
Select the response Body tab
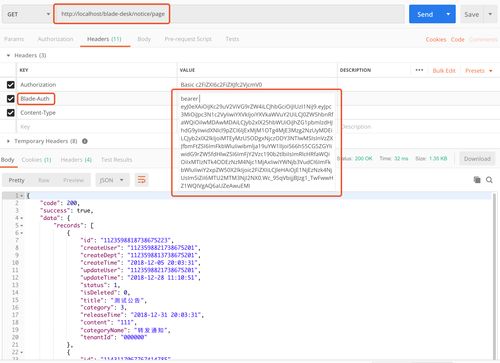(x=7, y=160)
